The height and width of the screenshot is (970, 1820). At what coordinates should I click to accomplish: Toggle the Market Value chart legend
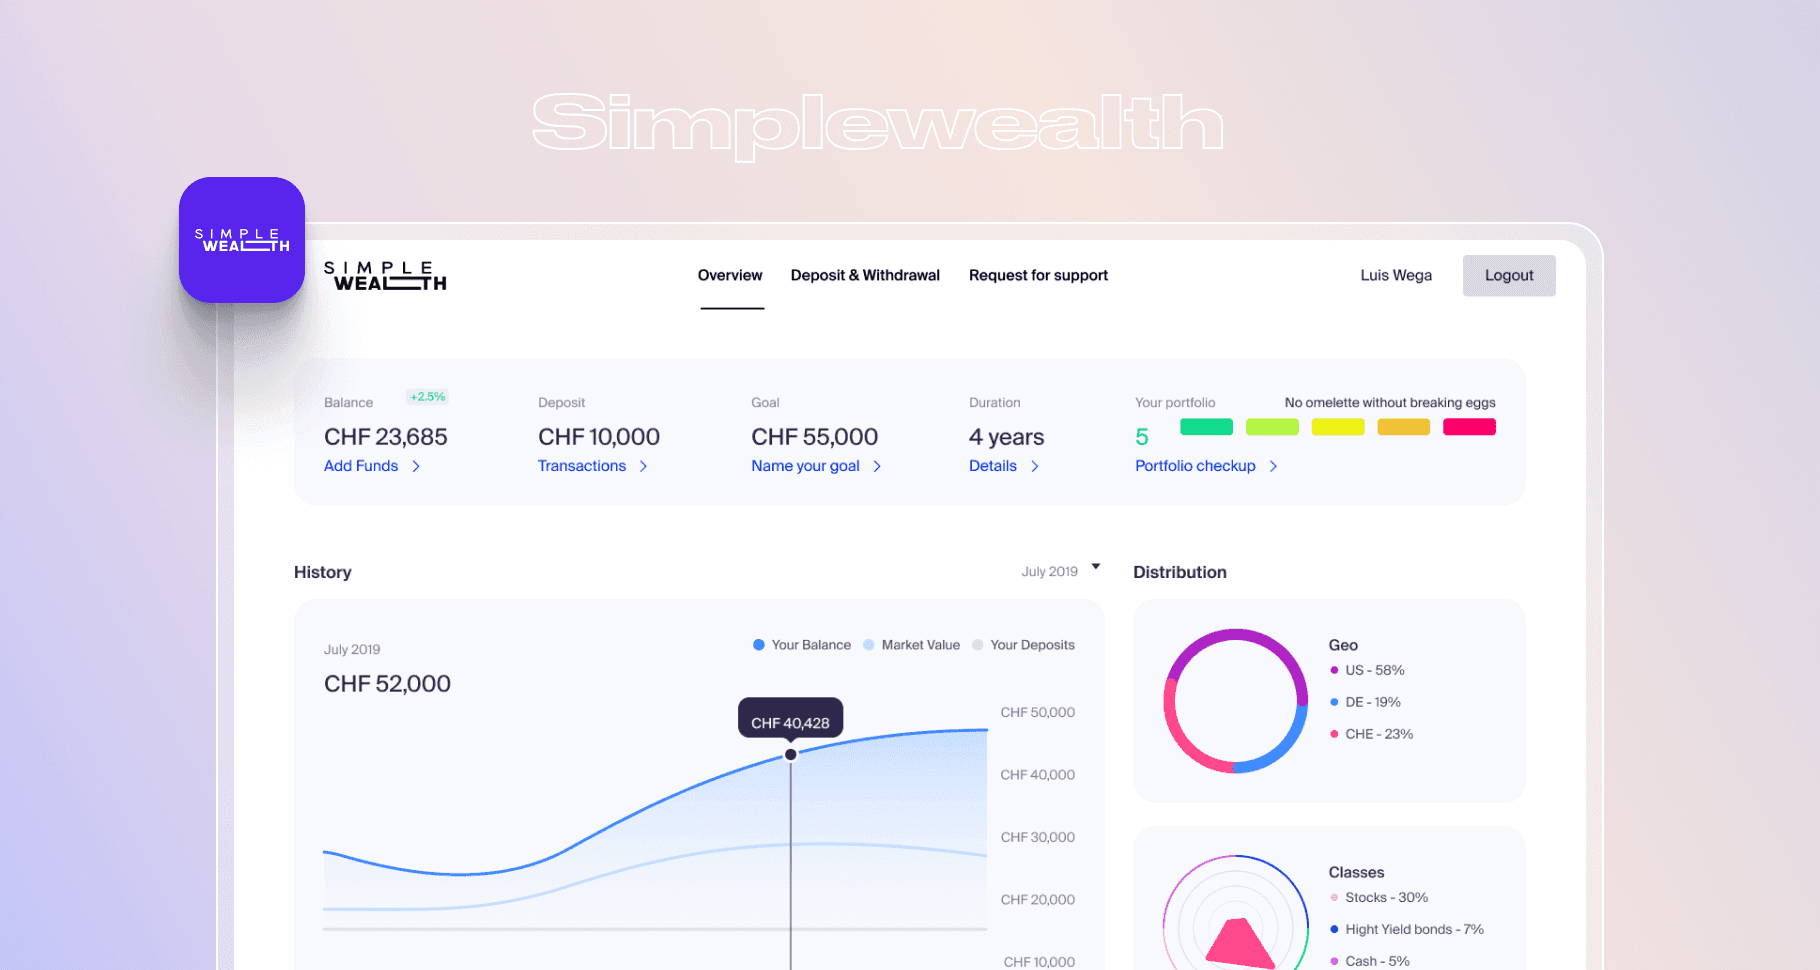pos(911,645)
